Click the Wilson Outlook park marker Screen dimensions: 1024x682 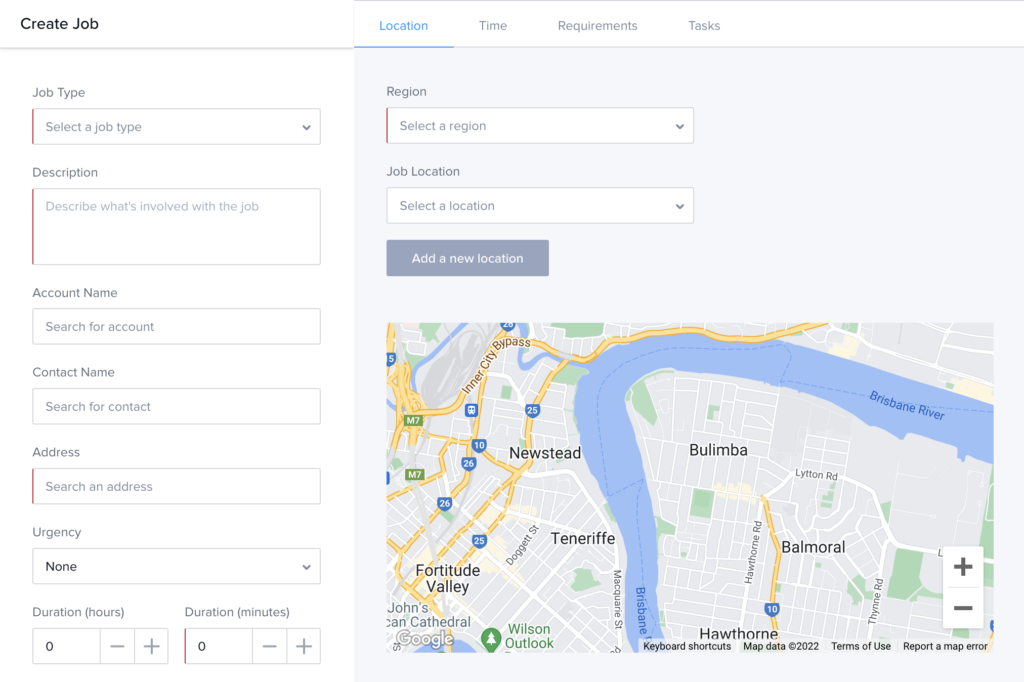point(490,636)
